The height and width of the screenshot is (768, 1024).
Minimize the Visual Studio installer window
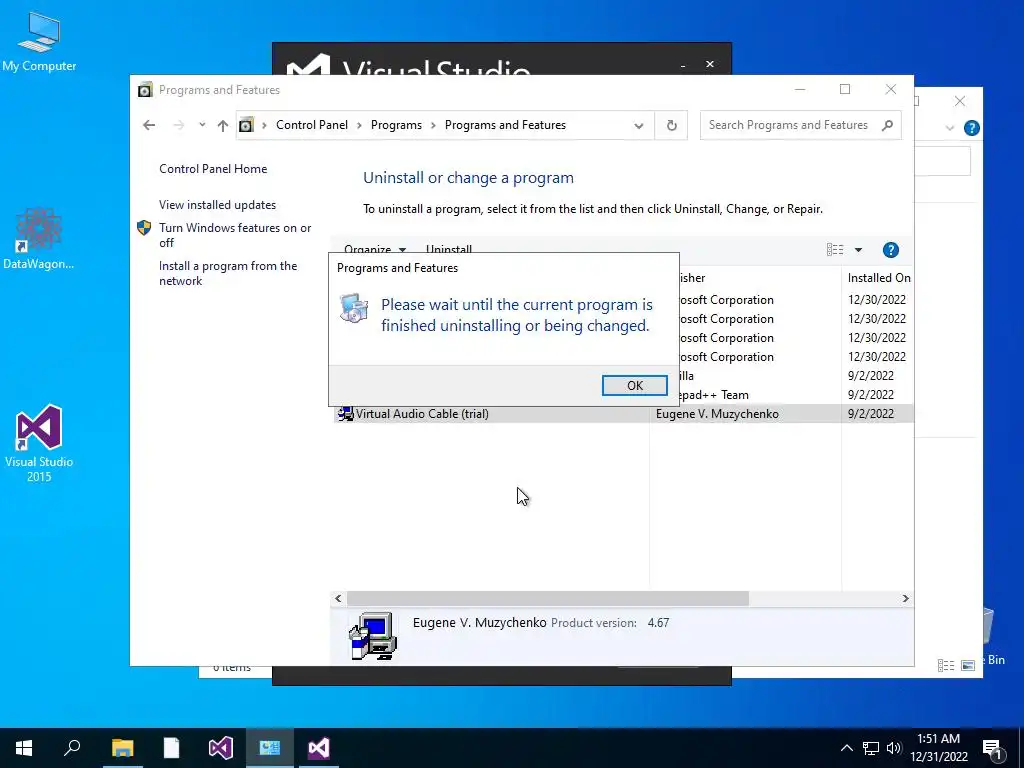pyautogui.click(x=683, y=65)
